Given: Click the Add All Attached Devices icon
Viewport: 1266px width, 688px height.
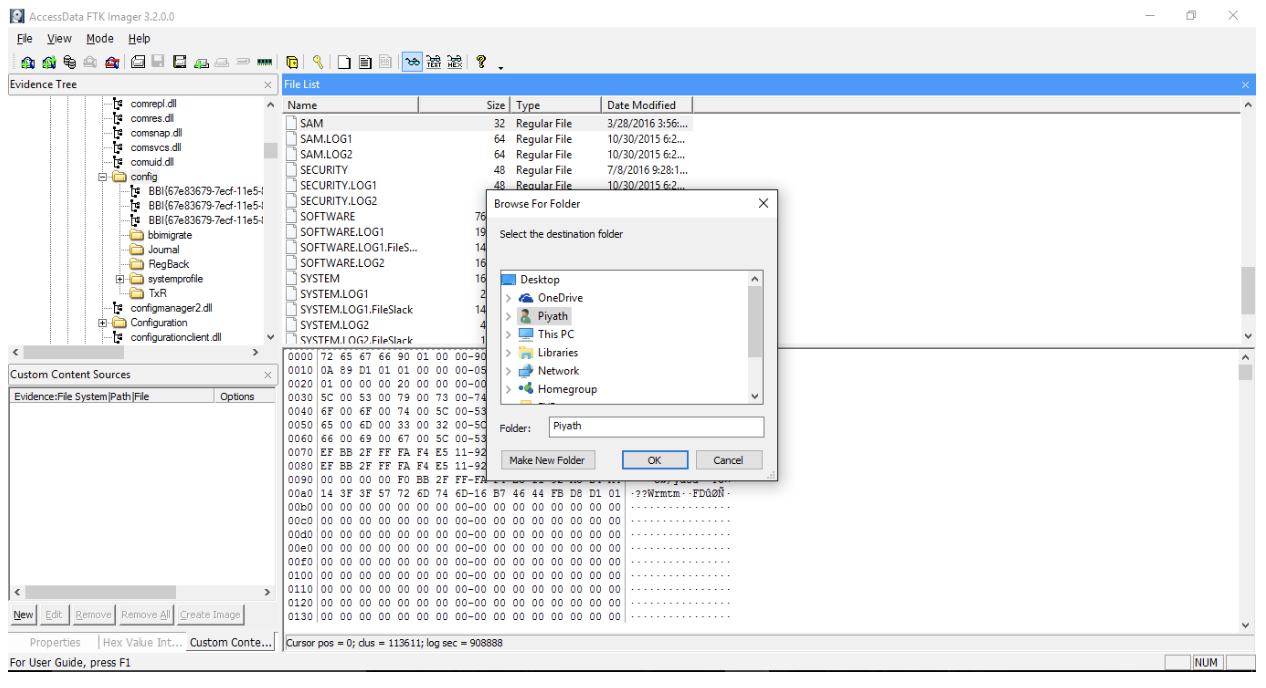Looking at the screenshot, I should coord(49,62).
